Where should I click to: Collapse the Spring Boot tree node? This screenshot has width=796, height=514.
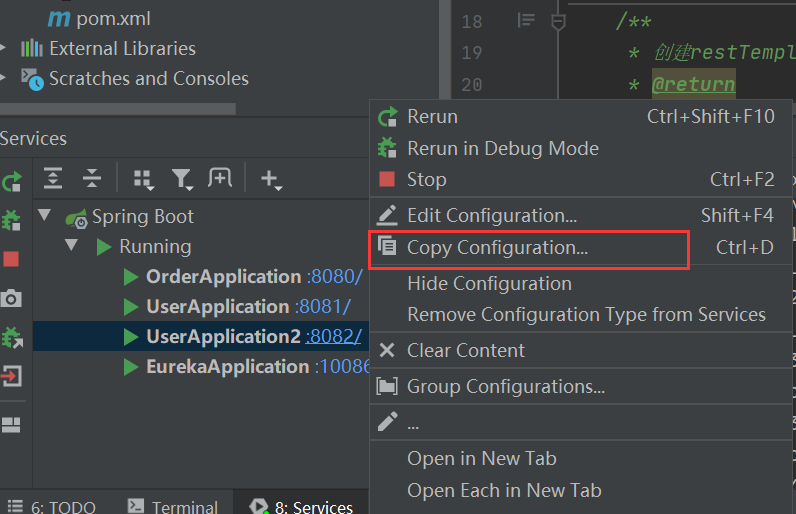pos(44,216)
